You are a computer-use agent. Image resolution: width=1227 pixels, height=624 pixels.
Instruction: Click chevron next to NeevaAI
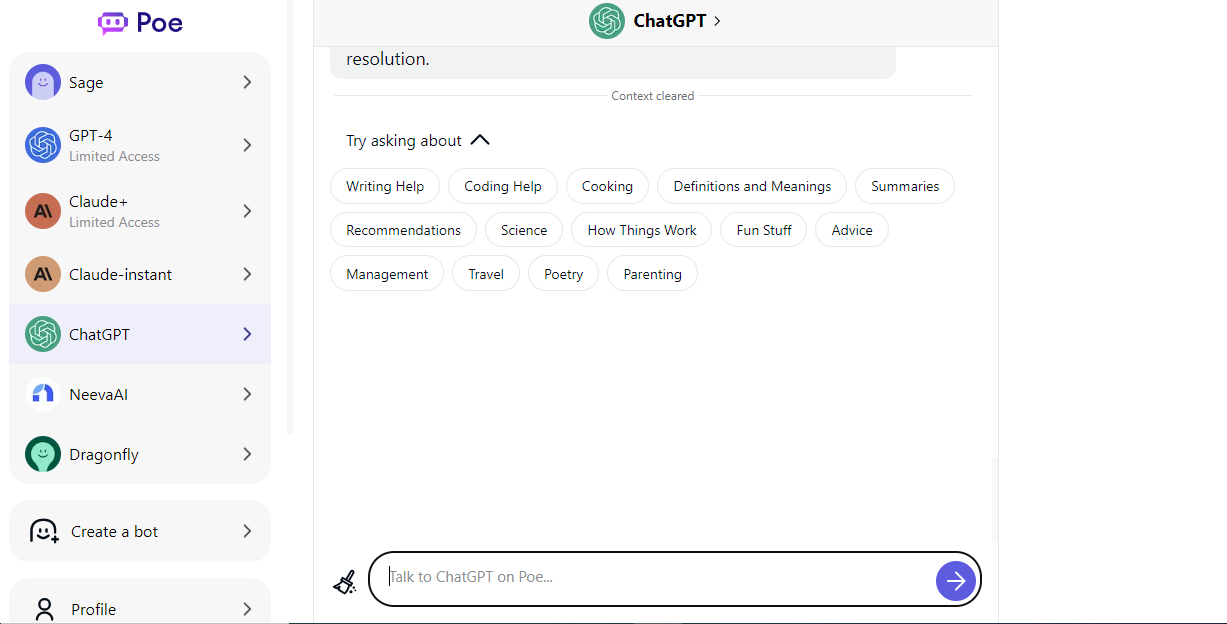[x=247, y=394]
